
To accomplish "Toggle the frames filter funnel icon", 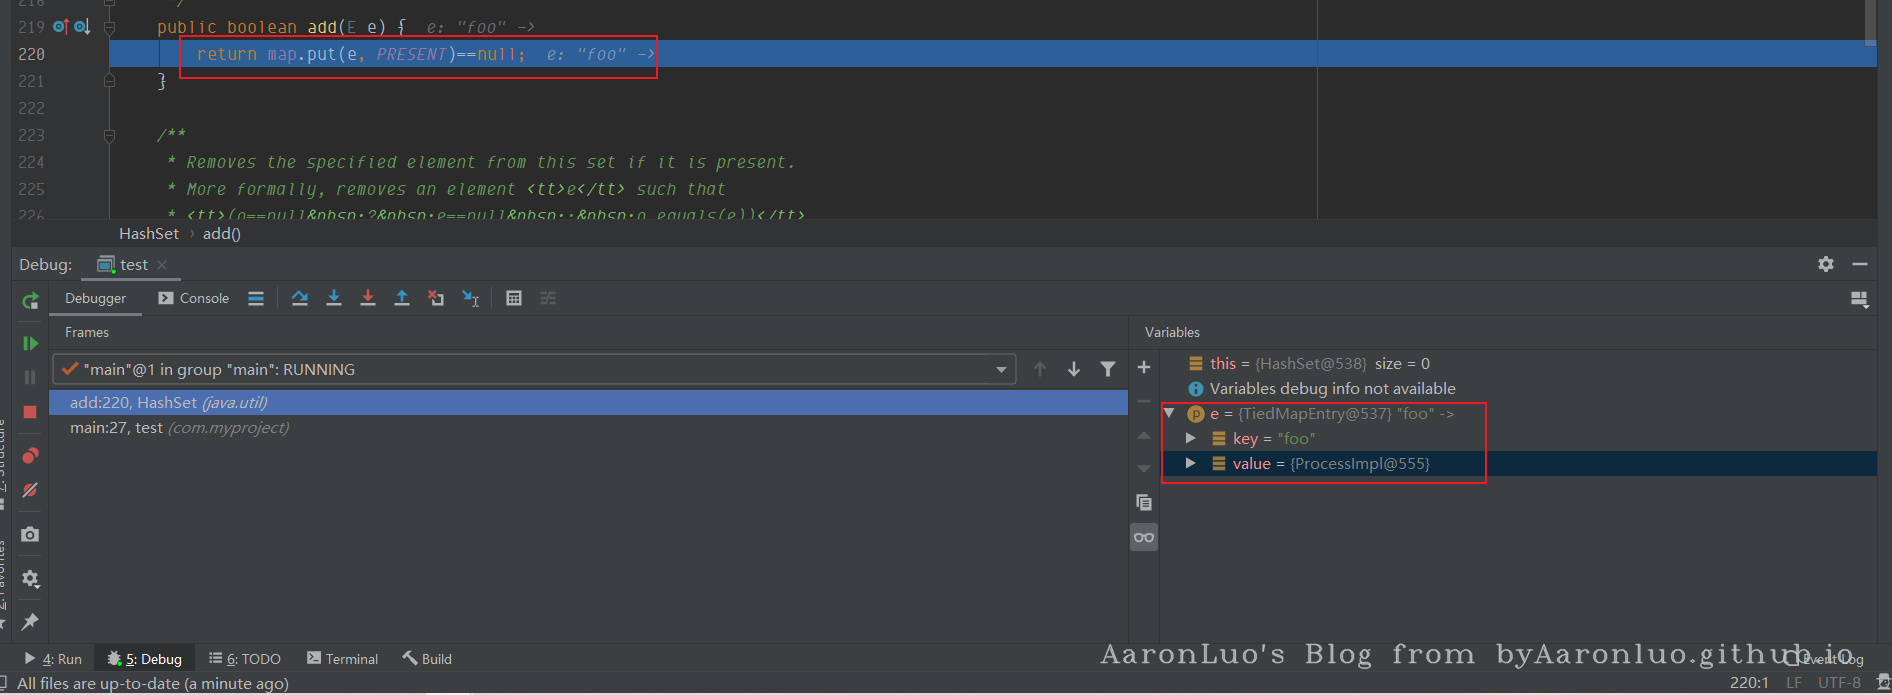I will 1108,369.
